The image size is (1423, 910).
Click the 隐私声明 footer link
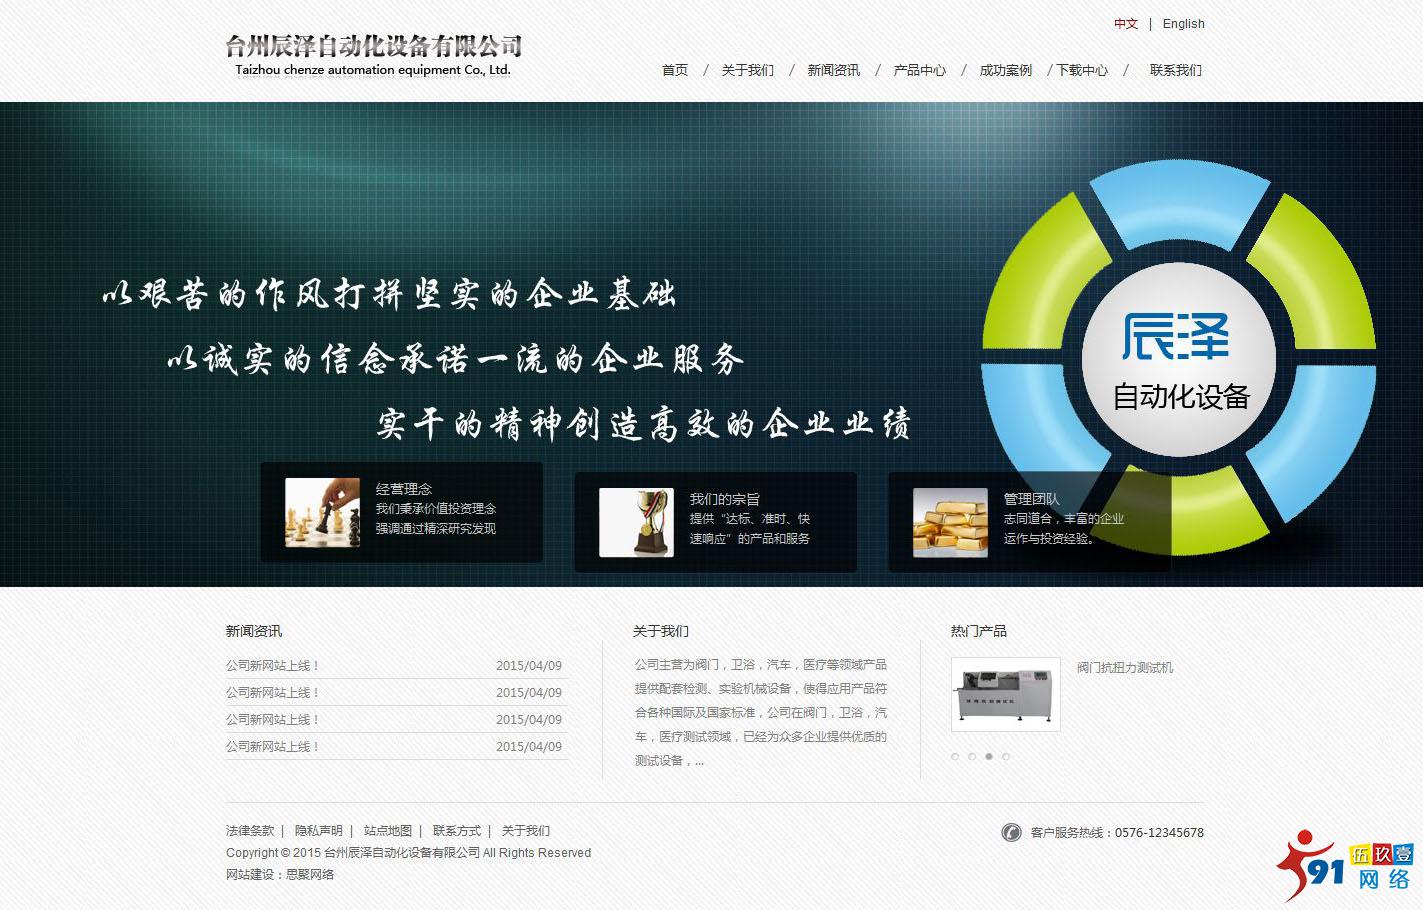tap(318, 831)
